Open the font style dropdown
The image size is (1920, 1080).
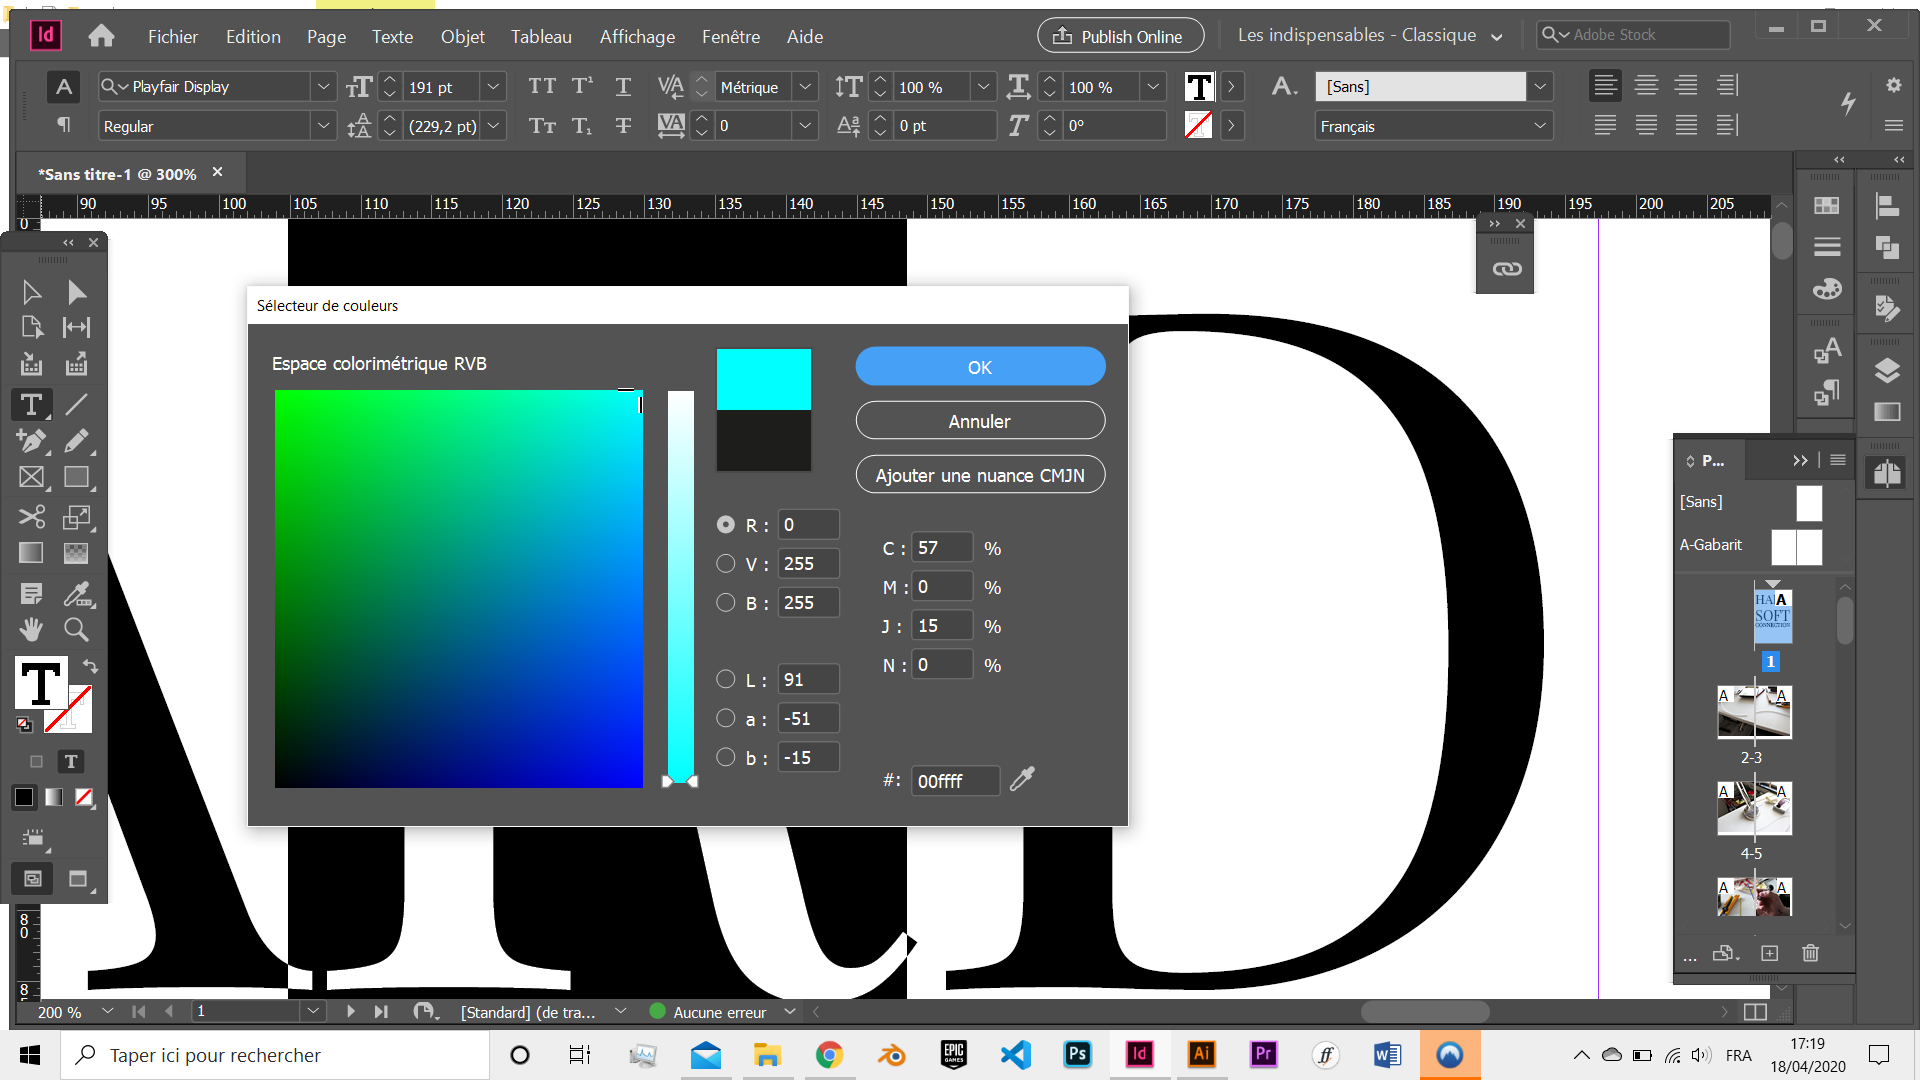coord(323,126)
